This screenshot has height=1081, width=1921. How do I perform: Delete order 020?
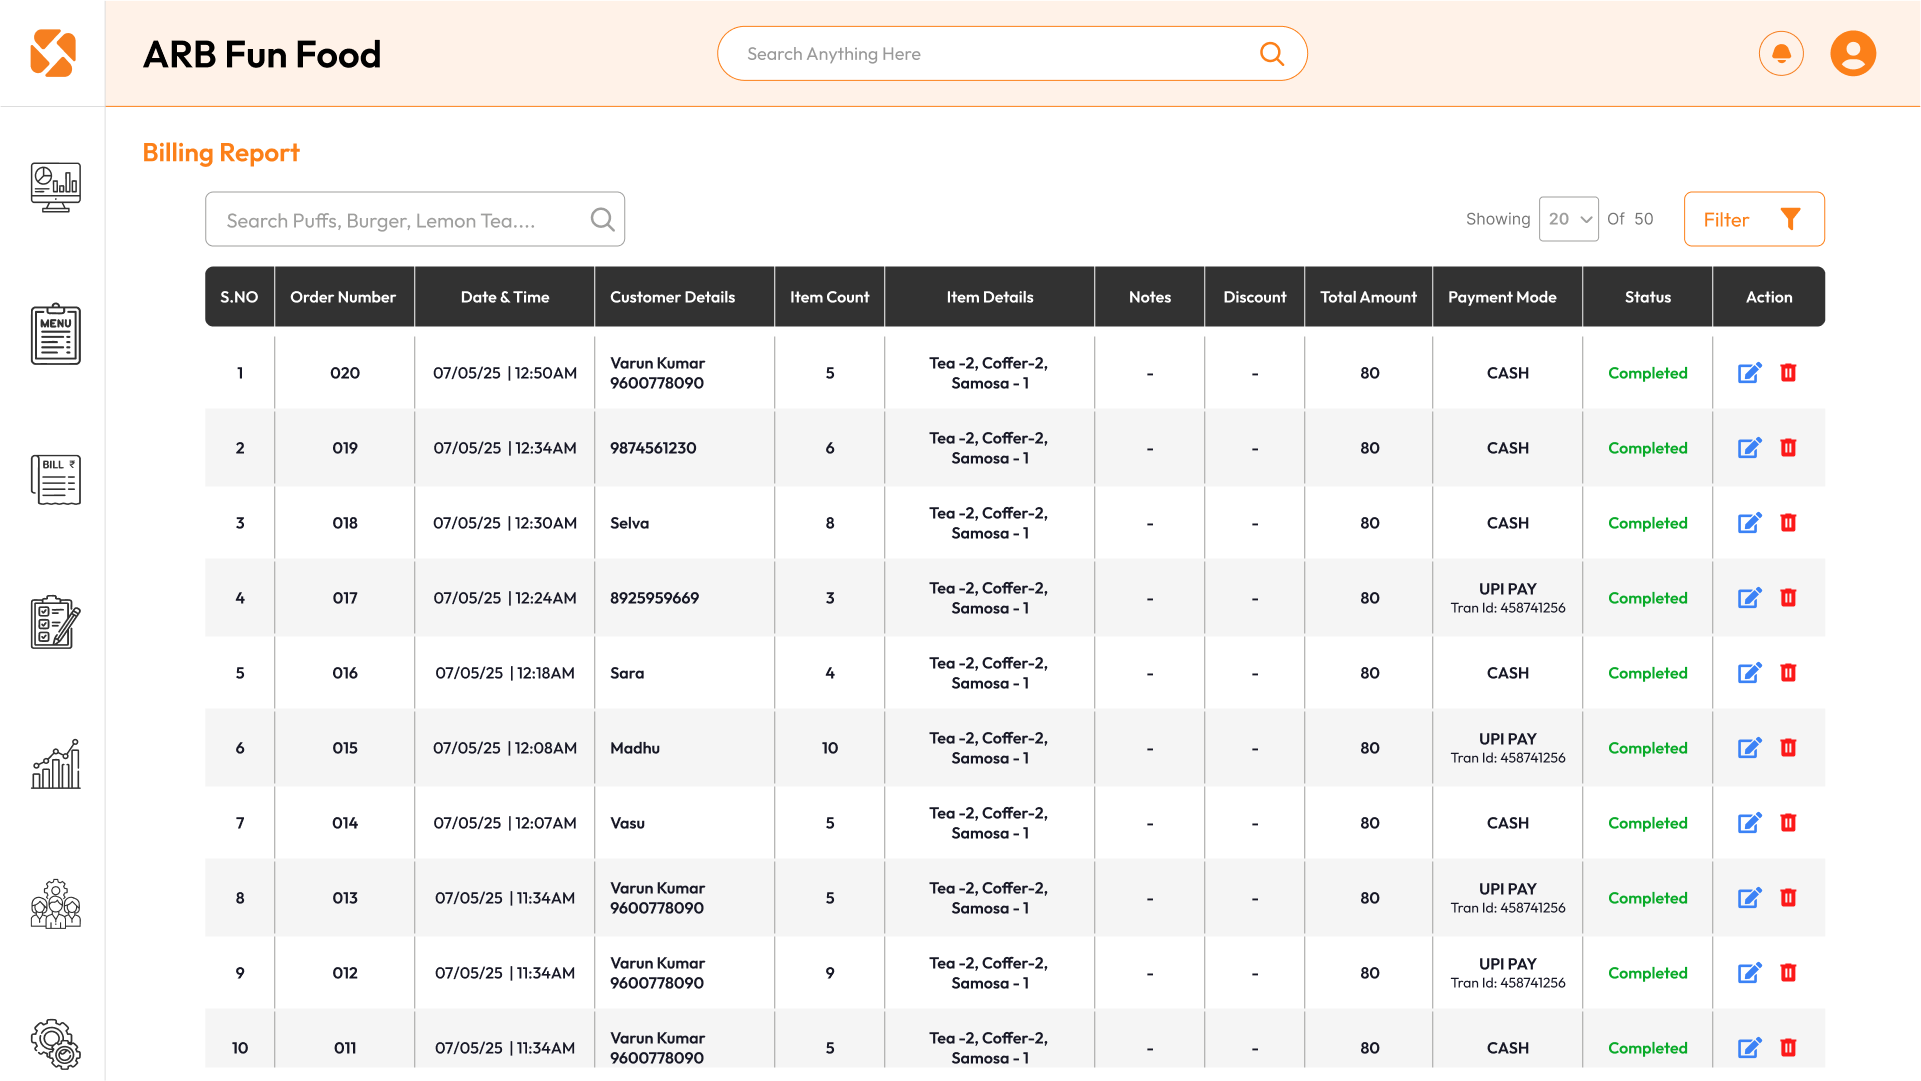click(1788, 373)
